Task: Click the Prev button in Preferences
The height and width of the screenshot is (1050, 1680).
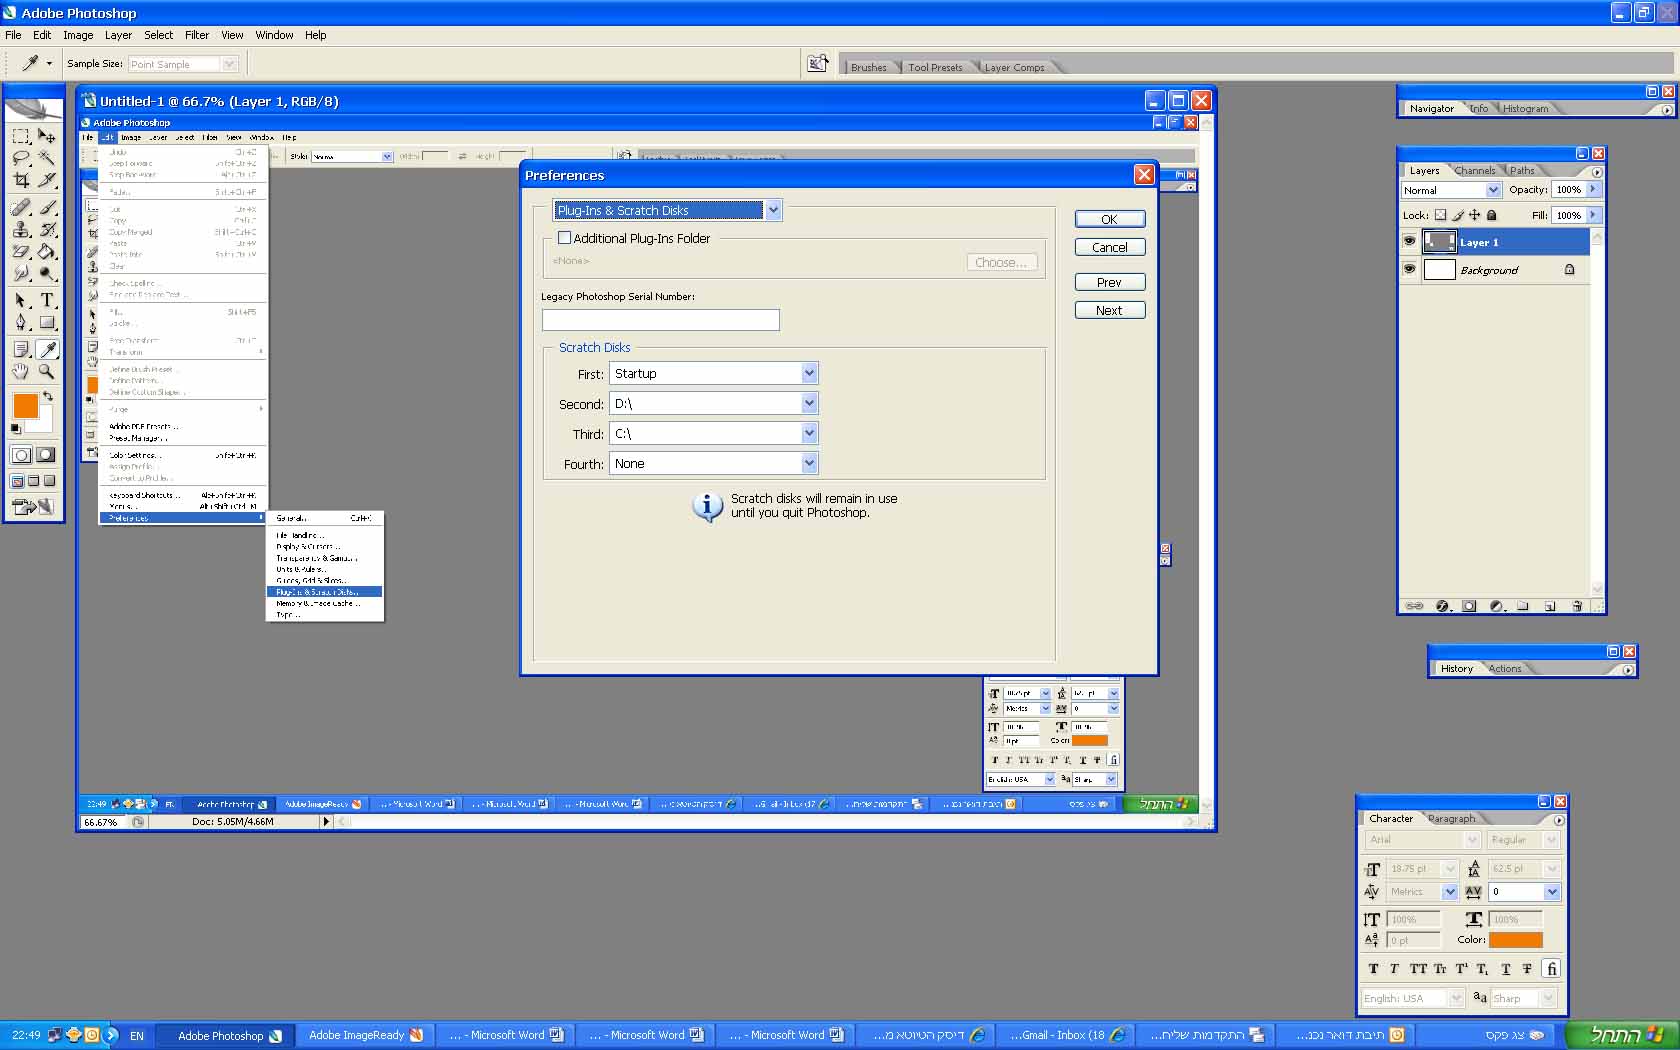Action: [x=1110, y=282]
